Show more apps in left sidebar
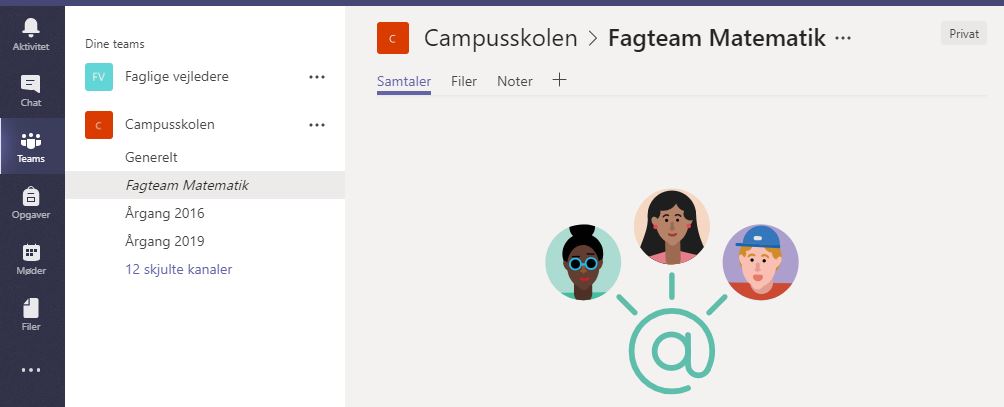 pos(31,370)
